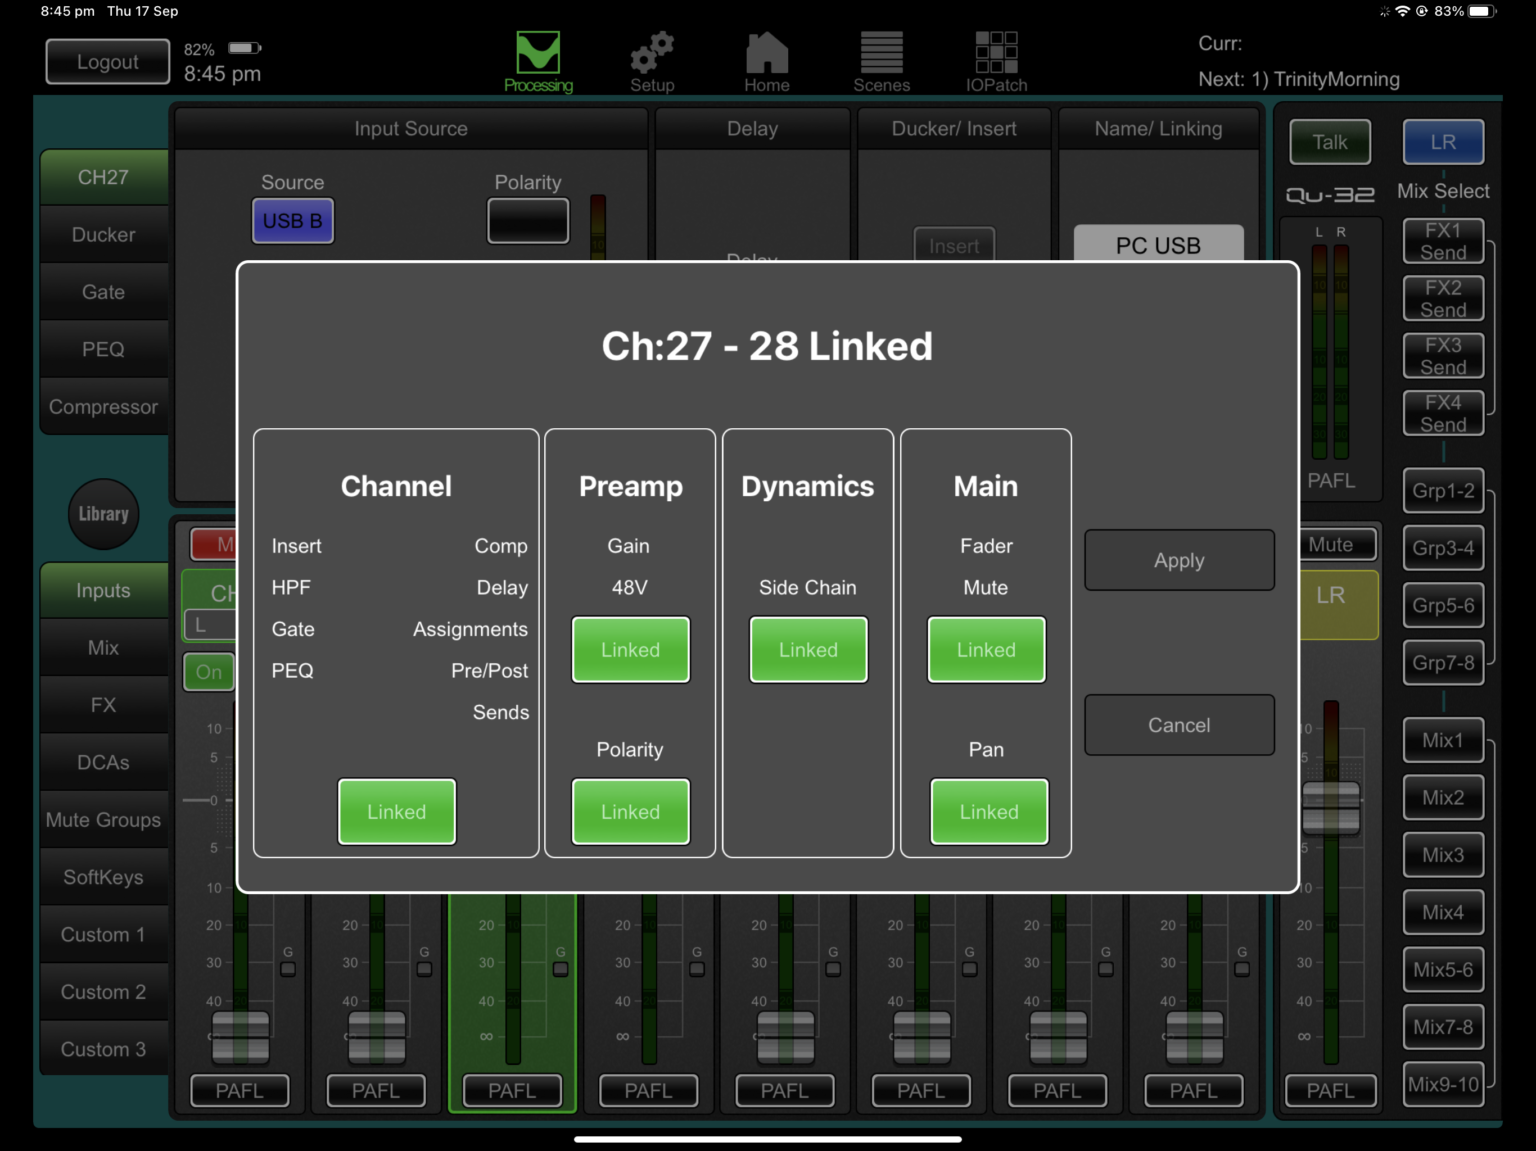This screenshot has height=1151, width=1536.
Task: Unlink the Preamp Polarity setting
Action: click(x=630, y=811)
